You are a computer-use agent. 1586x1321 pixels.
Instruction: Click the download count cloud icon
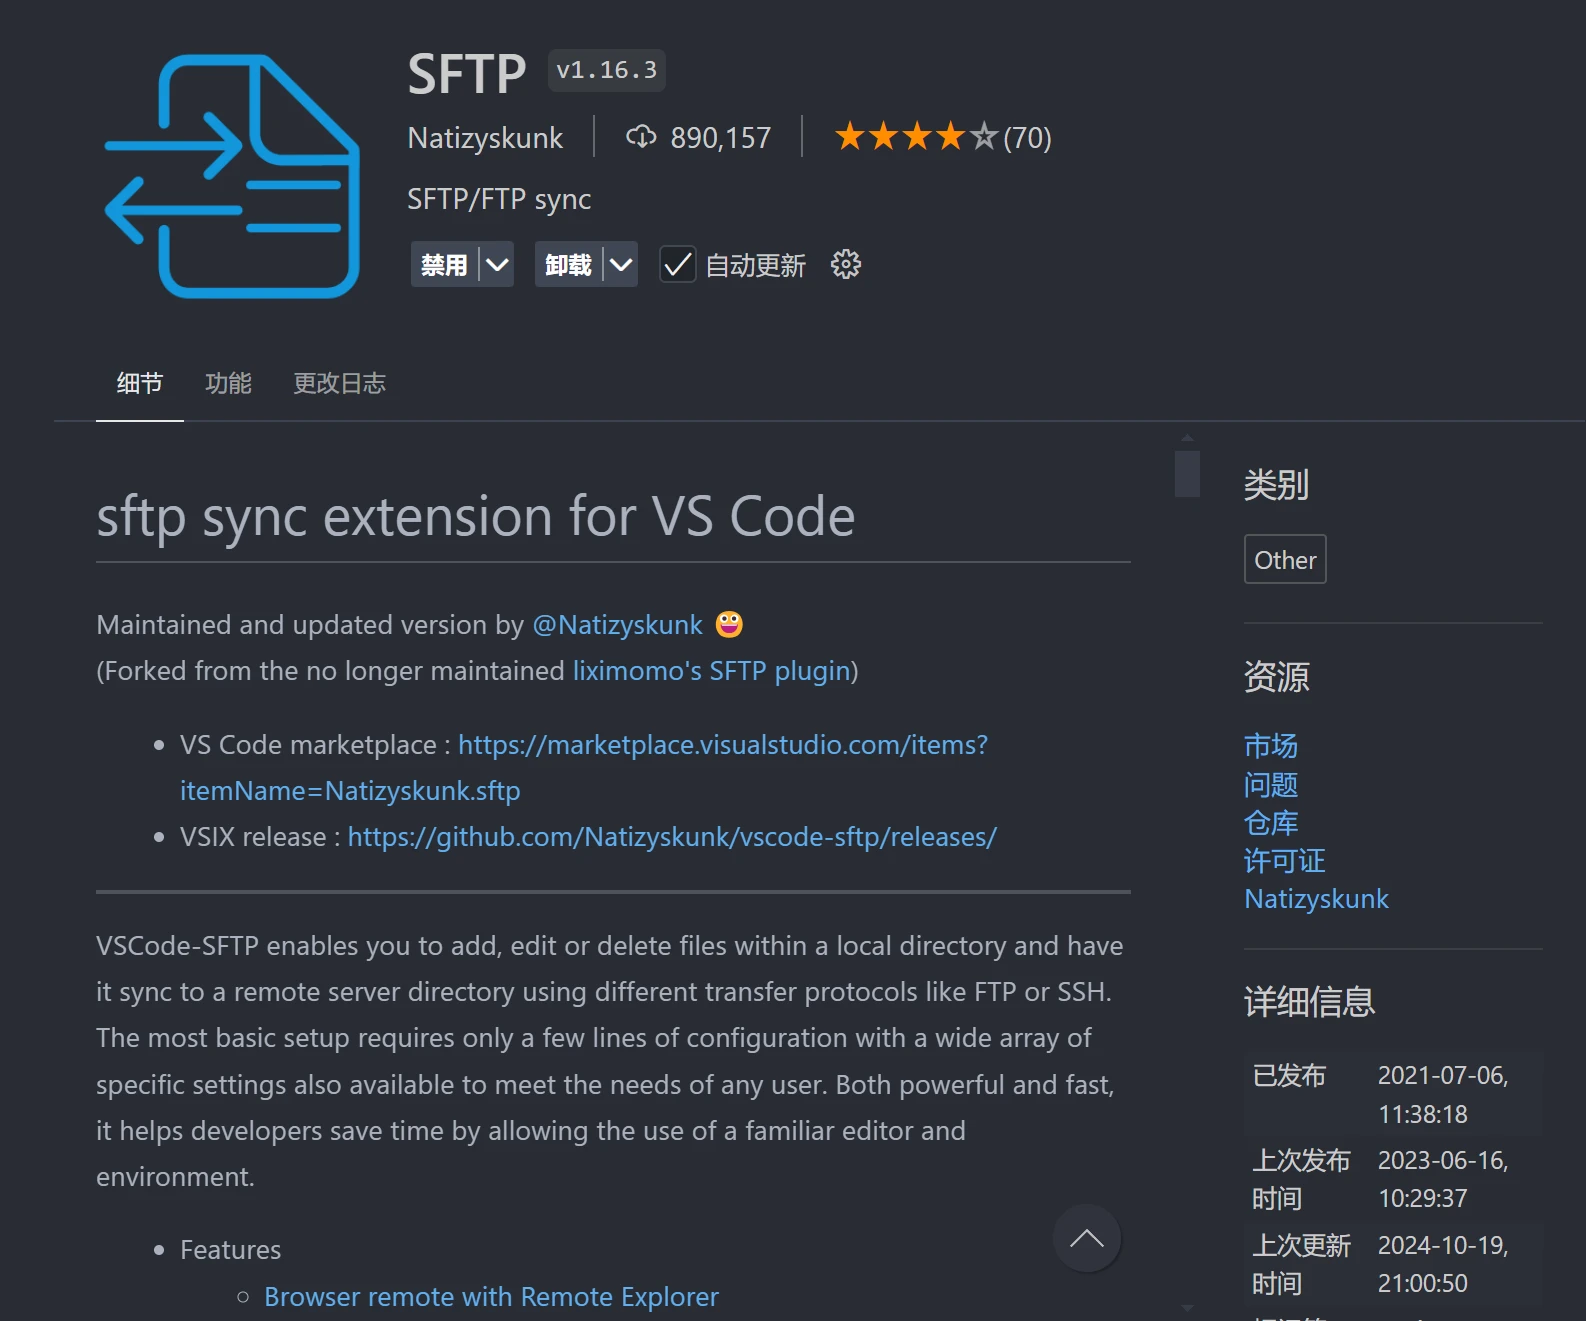point(640,137)
